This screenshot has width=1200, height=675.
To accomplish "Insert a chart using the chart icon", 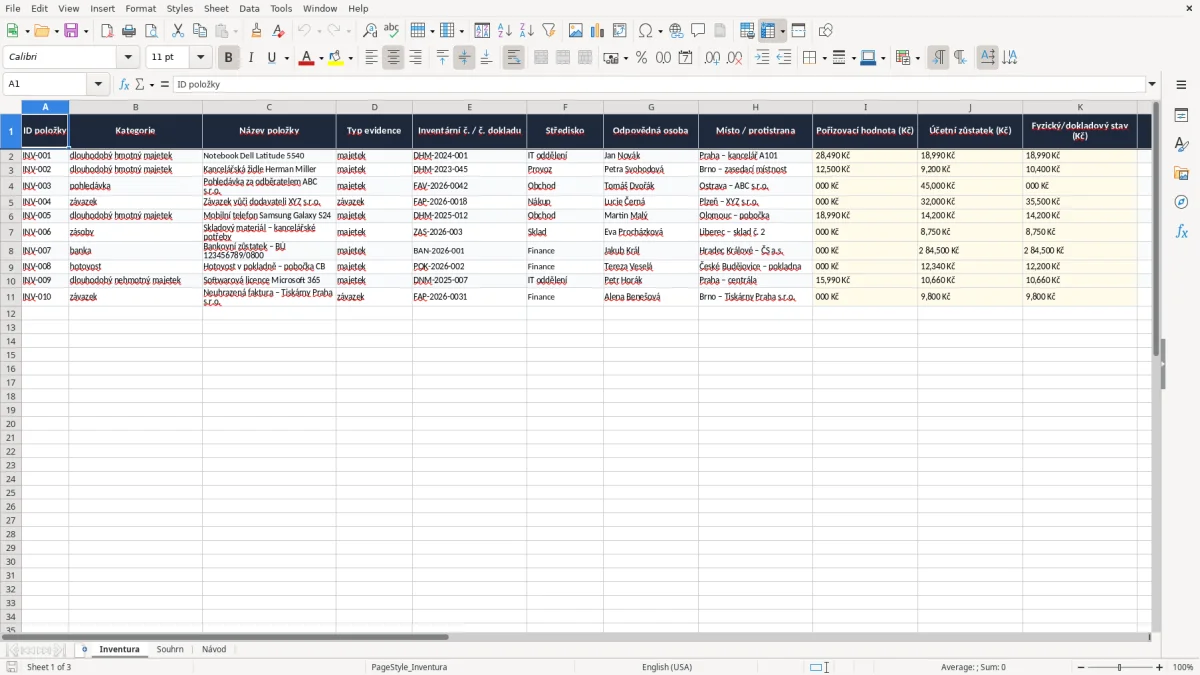I will pos(597,31).
